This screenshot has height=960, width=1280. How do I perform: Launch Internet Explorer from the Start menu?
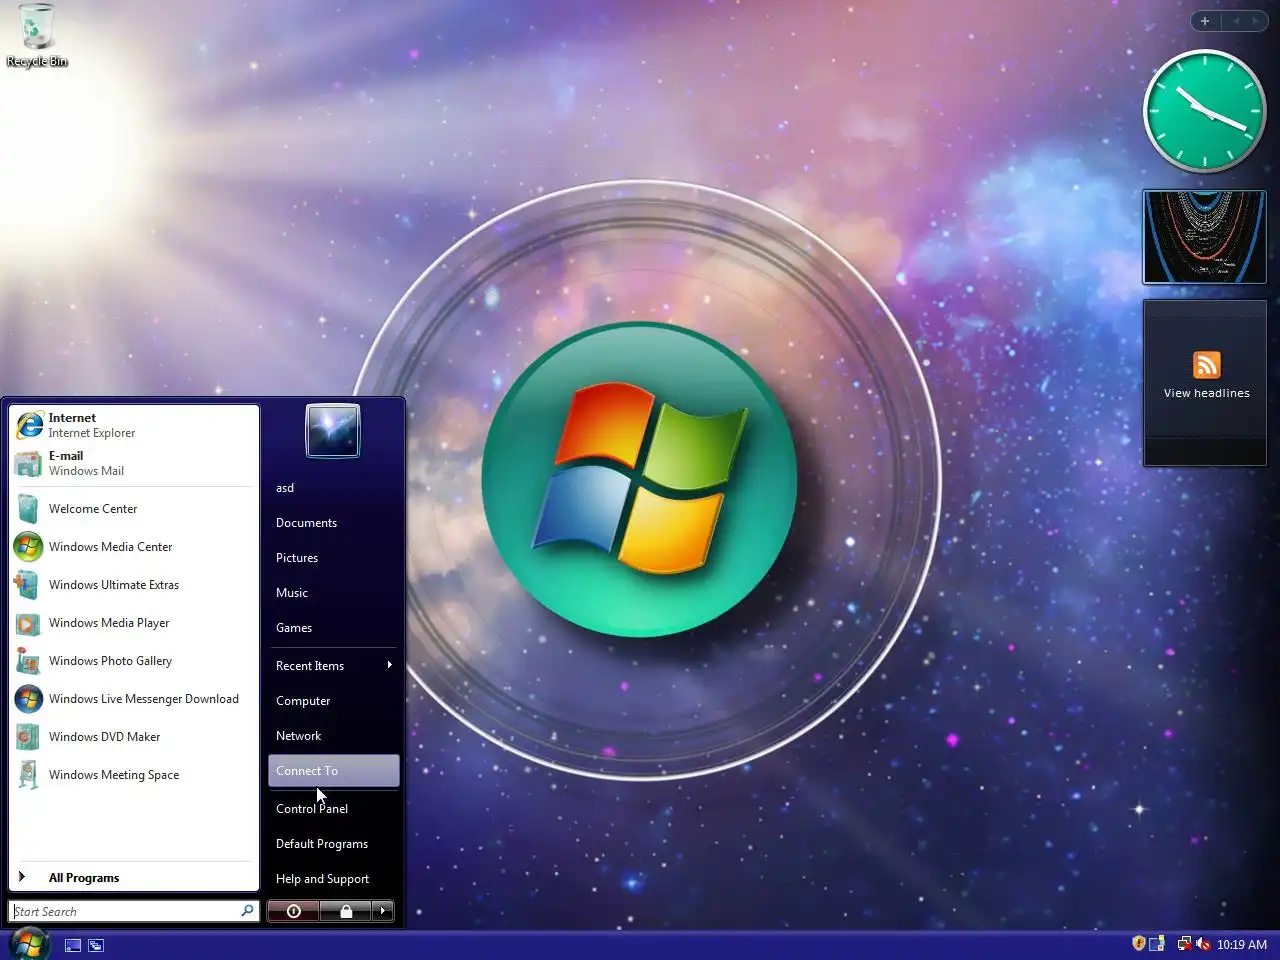(134, 425)
